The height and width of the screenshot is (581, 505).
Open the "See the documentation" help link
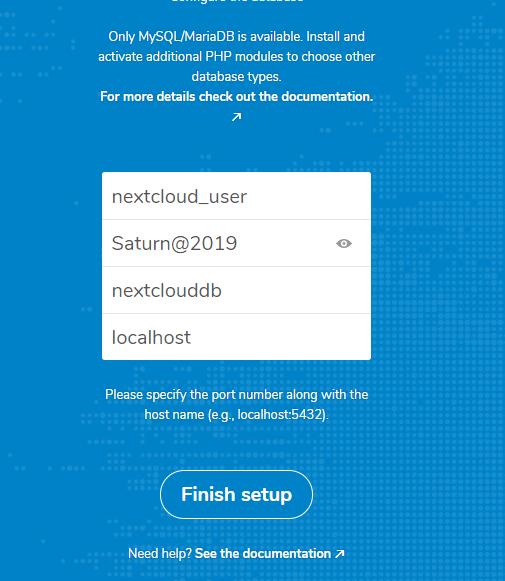point(263,554)
